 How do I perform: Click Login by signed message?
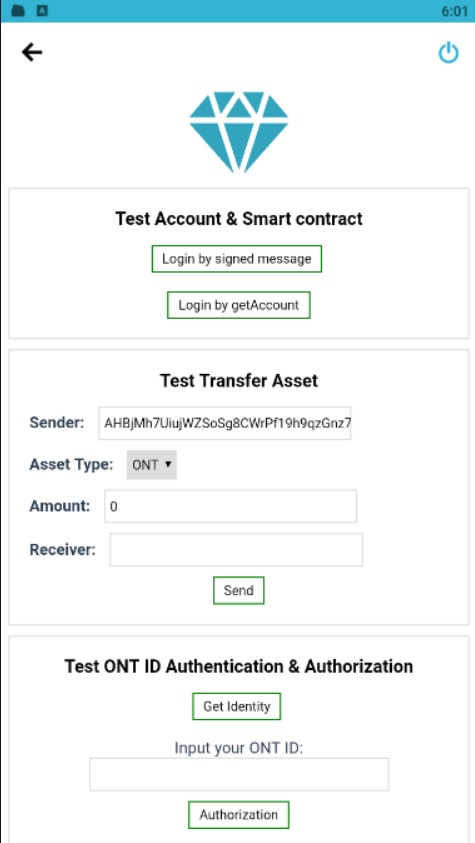coord(237,259)
